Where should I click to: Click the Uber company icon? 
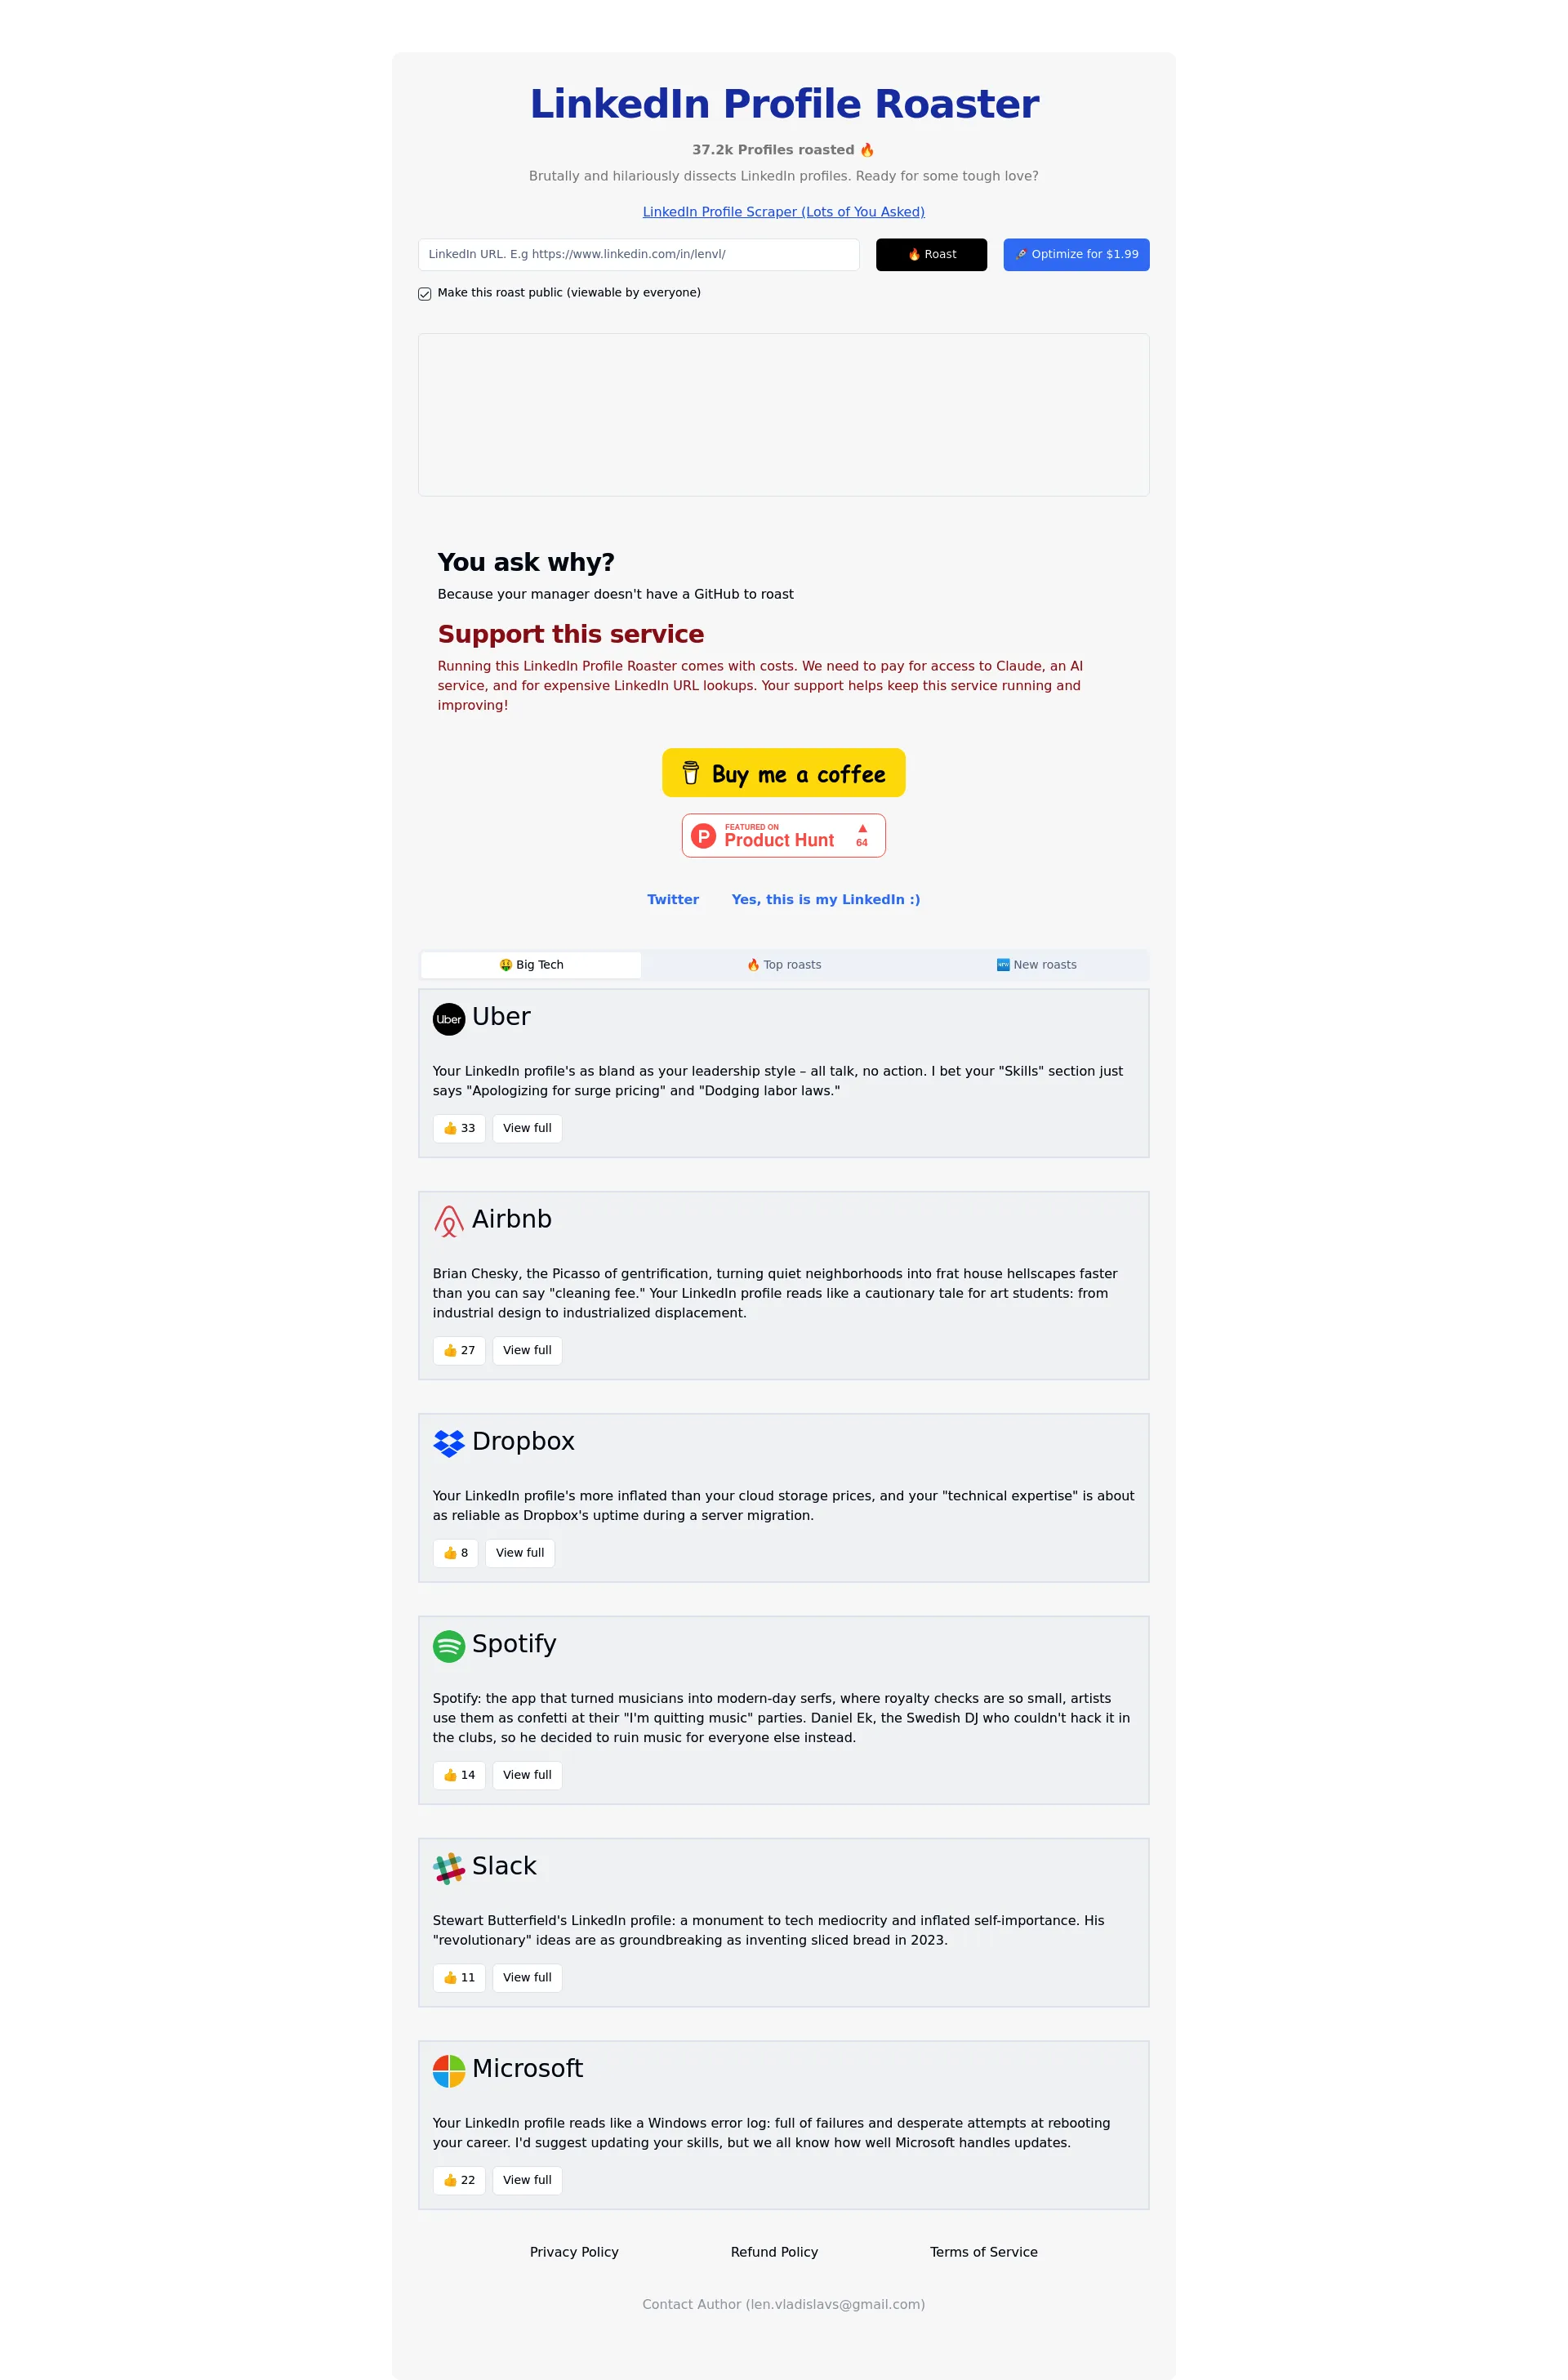coord(450,1015)
